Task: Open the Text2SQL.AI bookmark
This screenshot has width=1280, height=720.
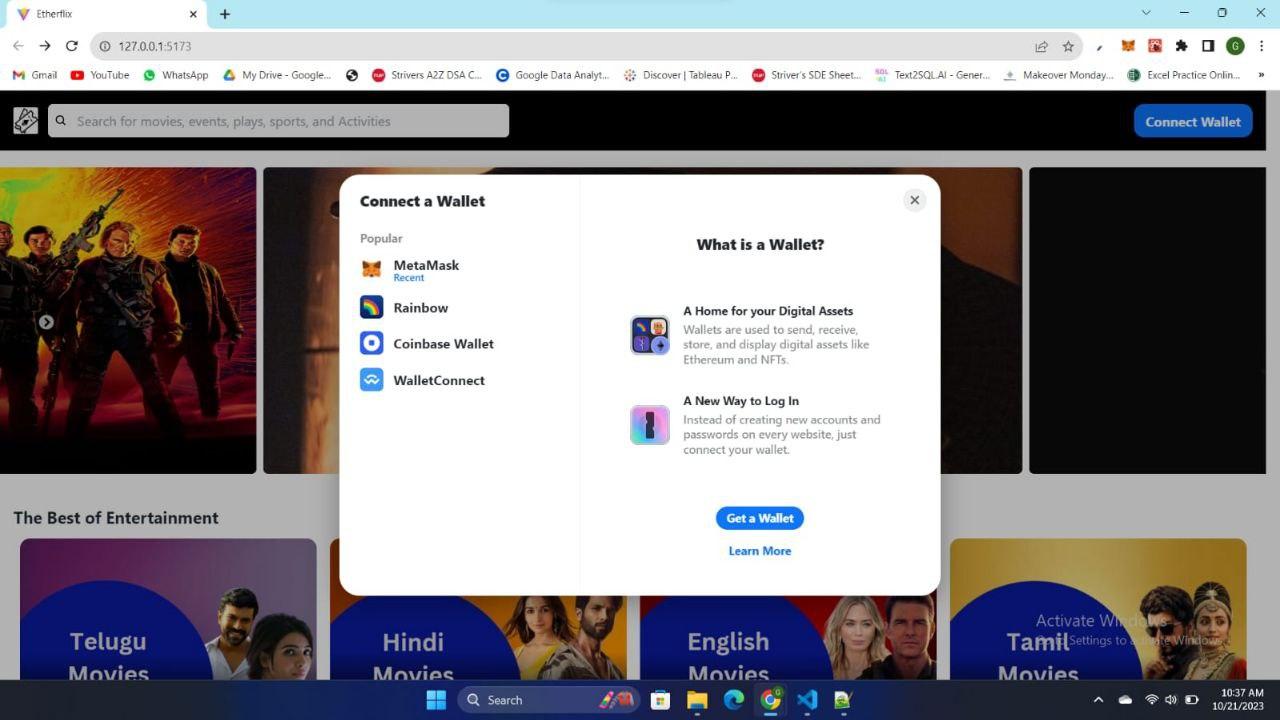Action: point(933,75)
